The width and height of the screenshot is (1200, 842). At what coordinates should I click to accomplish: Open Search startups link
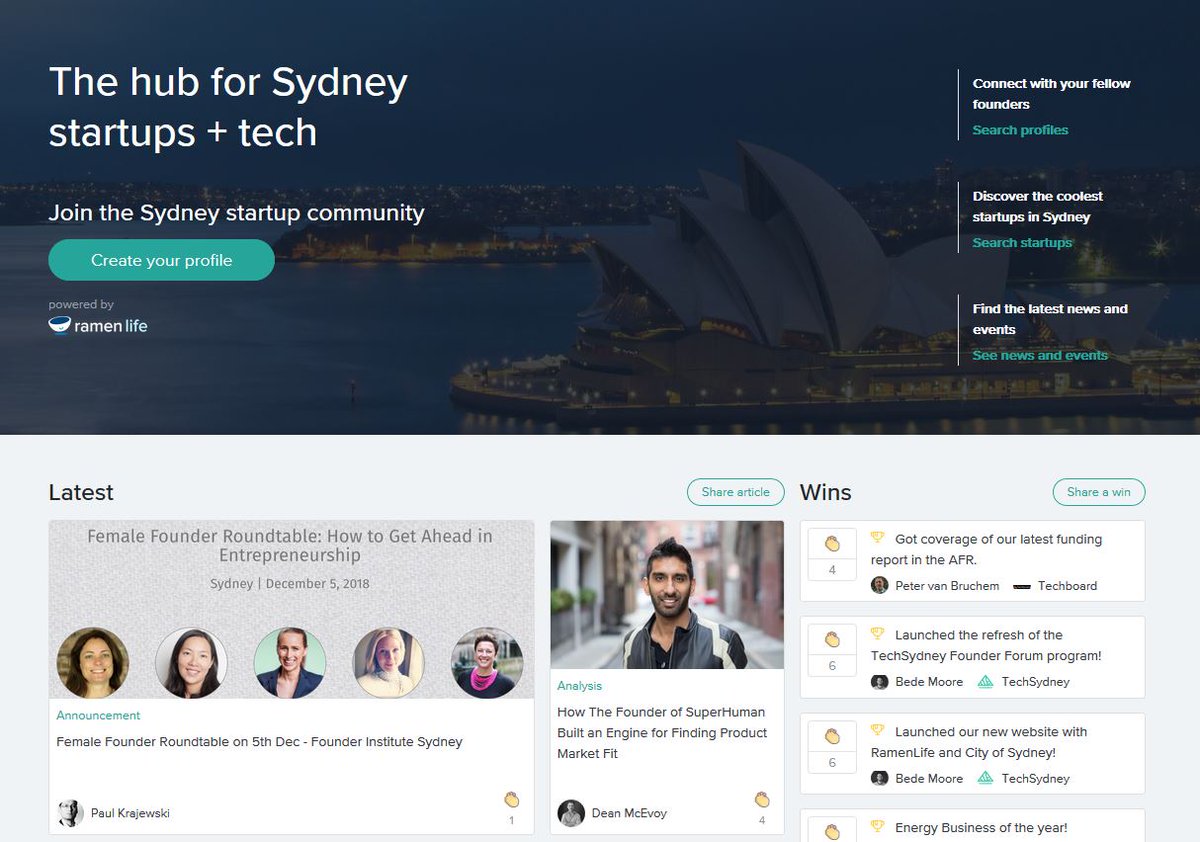click(1022, 242)
